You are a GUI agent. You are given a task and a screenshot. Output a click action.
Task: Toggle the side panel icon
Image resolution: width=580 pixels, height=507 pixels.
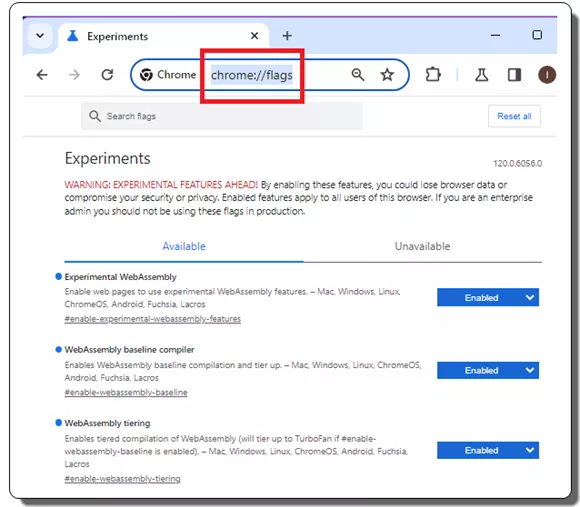(x=514, y=75)
